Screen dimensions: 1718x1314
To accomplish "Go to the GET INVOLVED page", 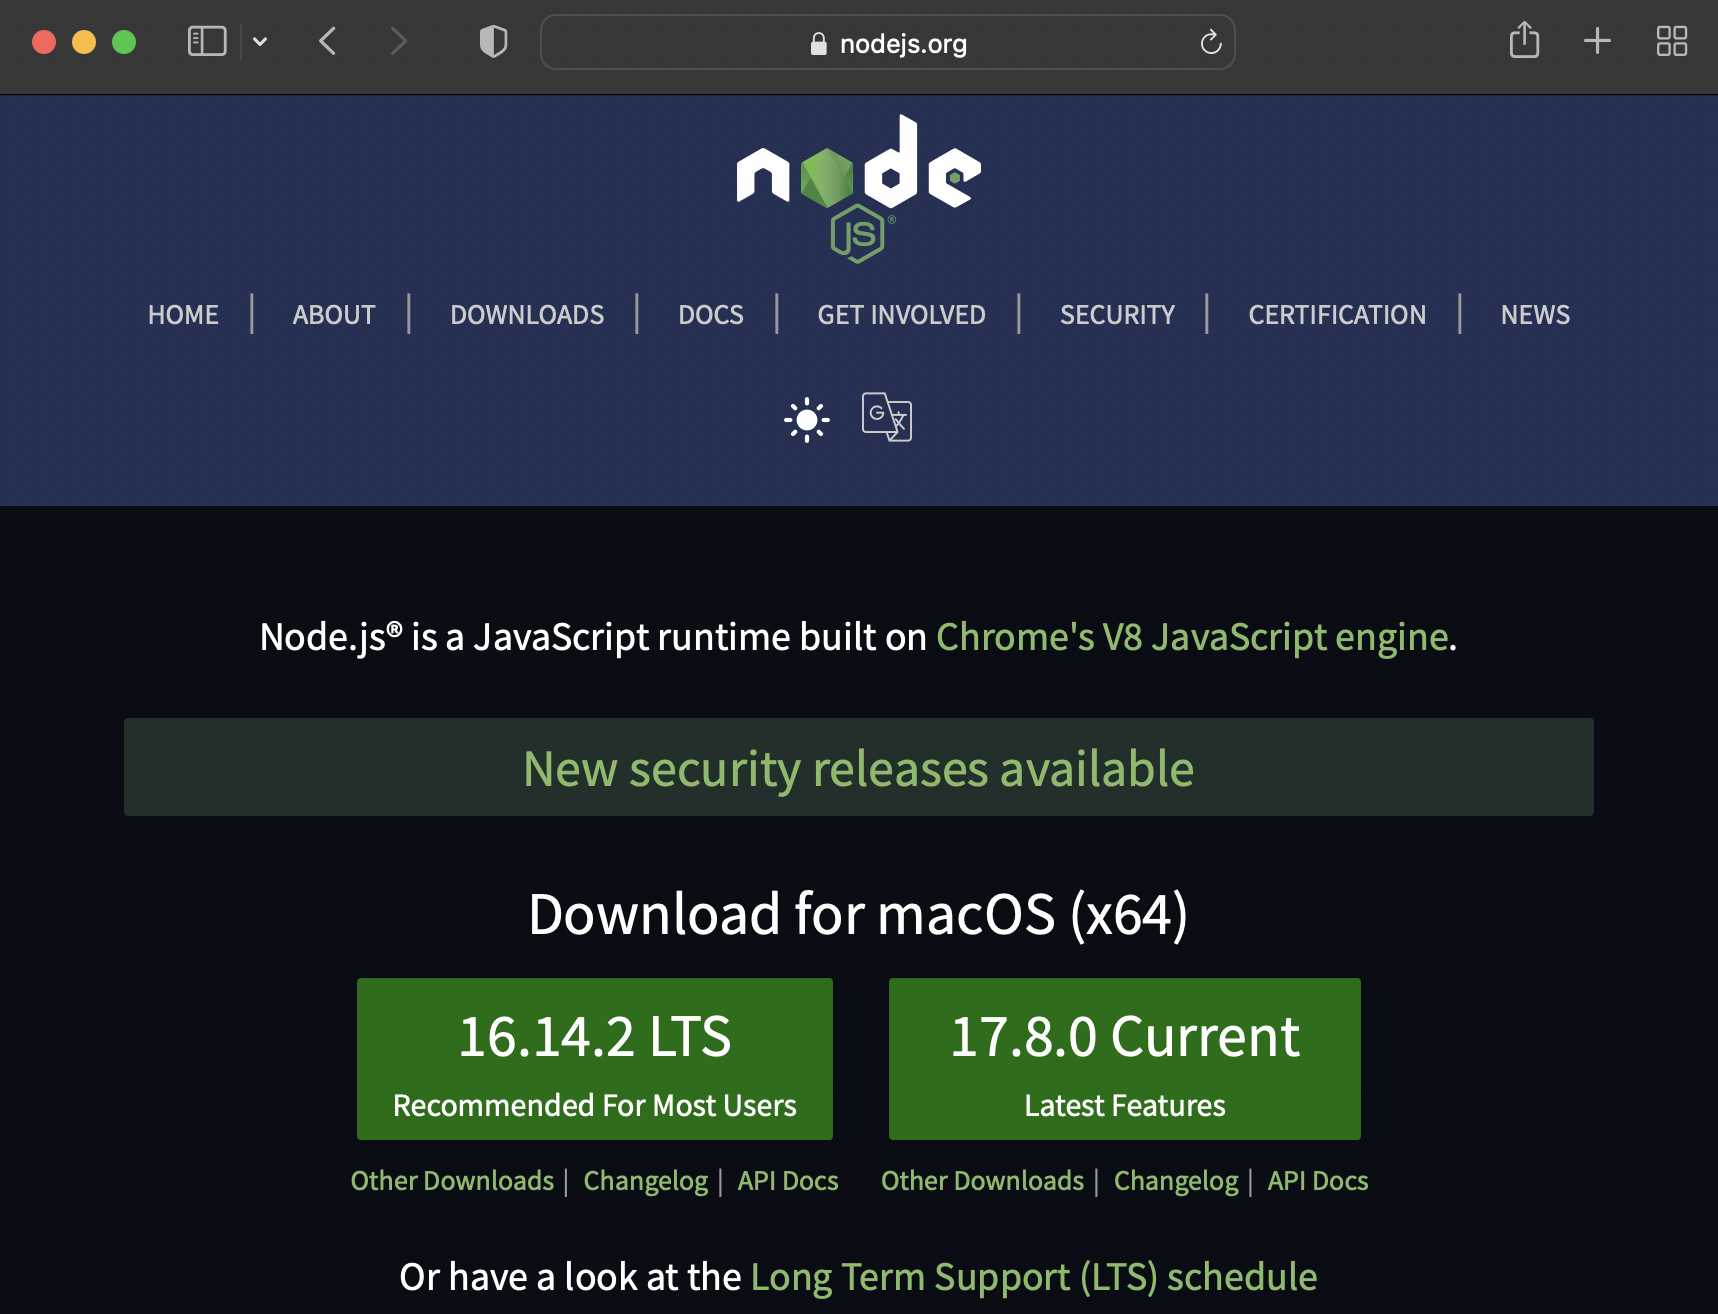I will tap(901, 315).
